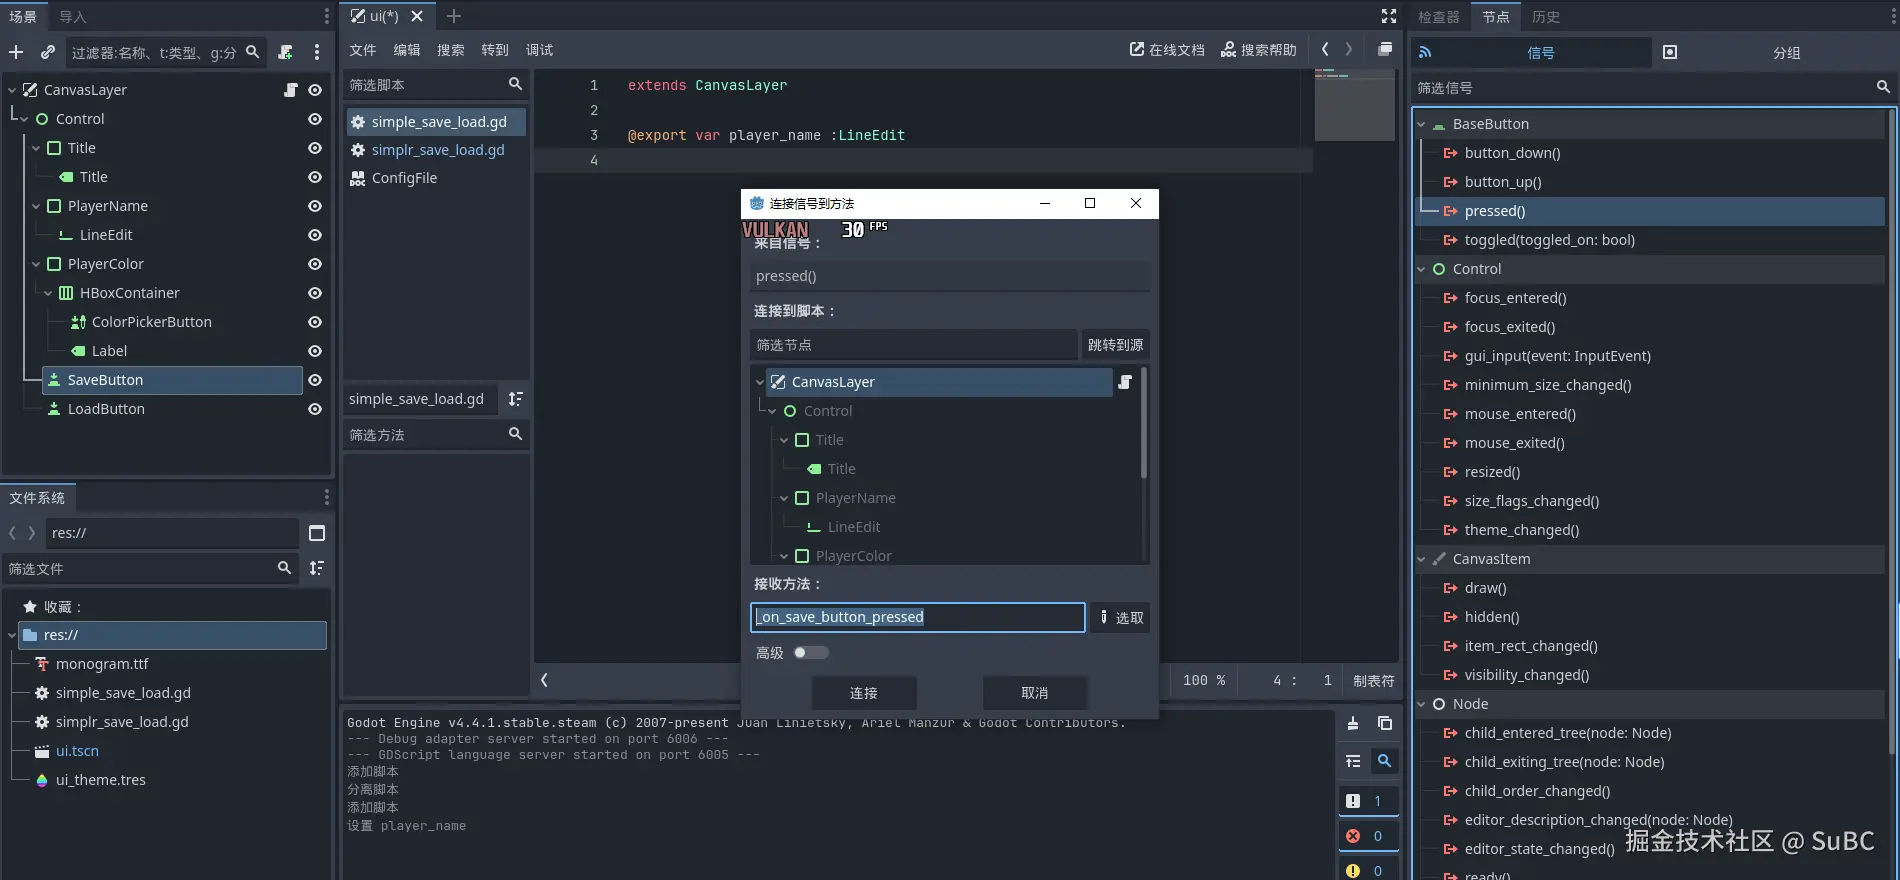Open the 调试 (Debug) menu
The width and height of the screenshot is (1900, 880).
point(539,50)
